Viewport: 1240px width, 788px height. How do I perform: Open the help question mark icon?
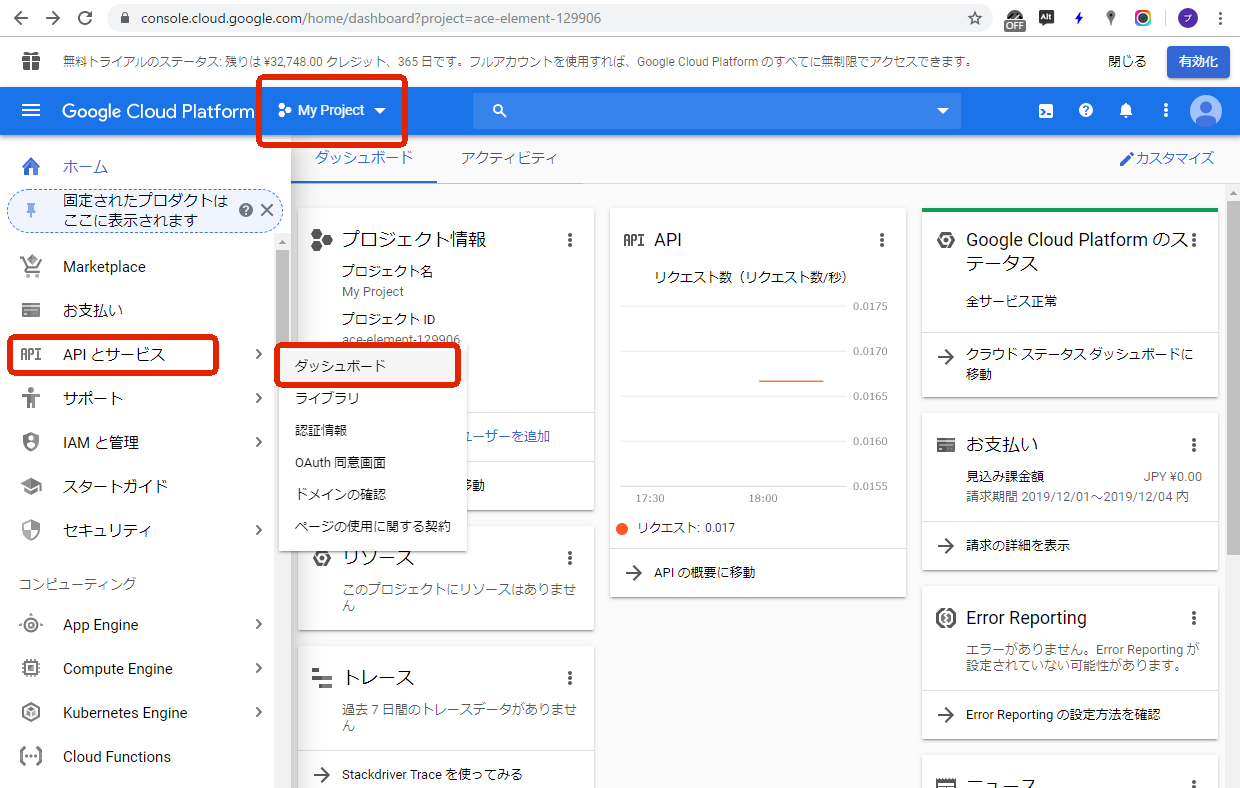coord(1086,111)
